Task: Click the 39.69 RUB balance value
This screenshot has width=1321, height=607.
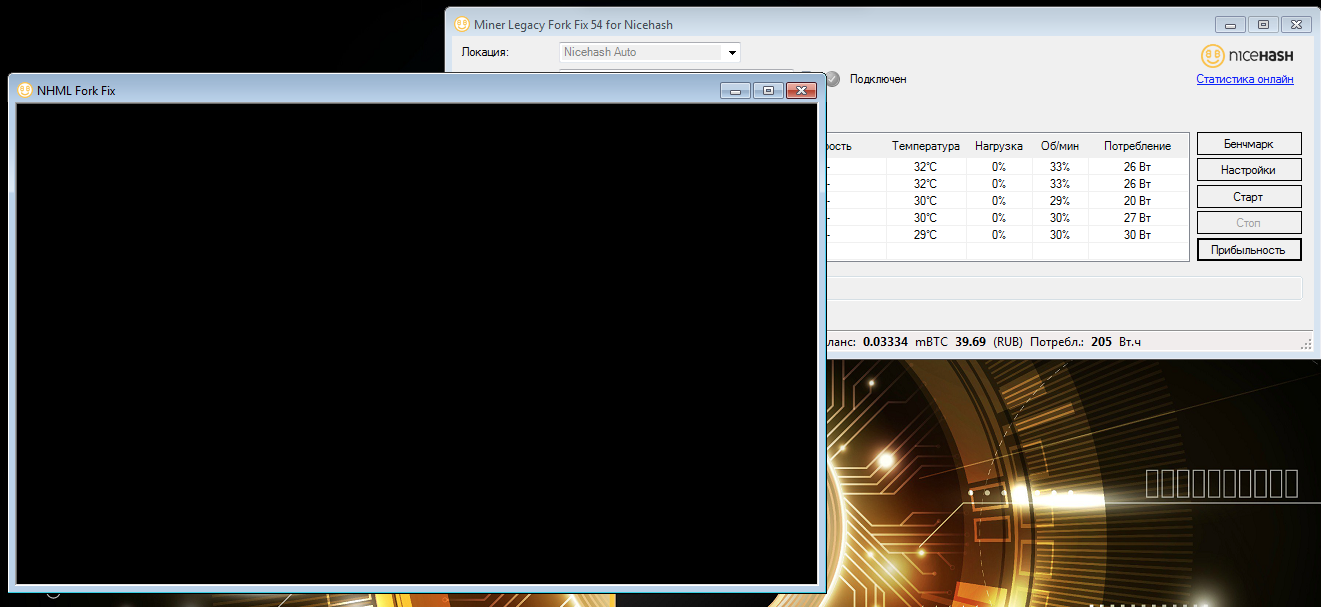Action: [x=970, y=342]
